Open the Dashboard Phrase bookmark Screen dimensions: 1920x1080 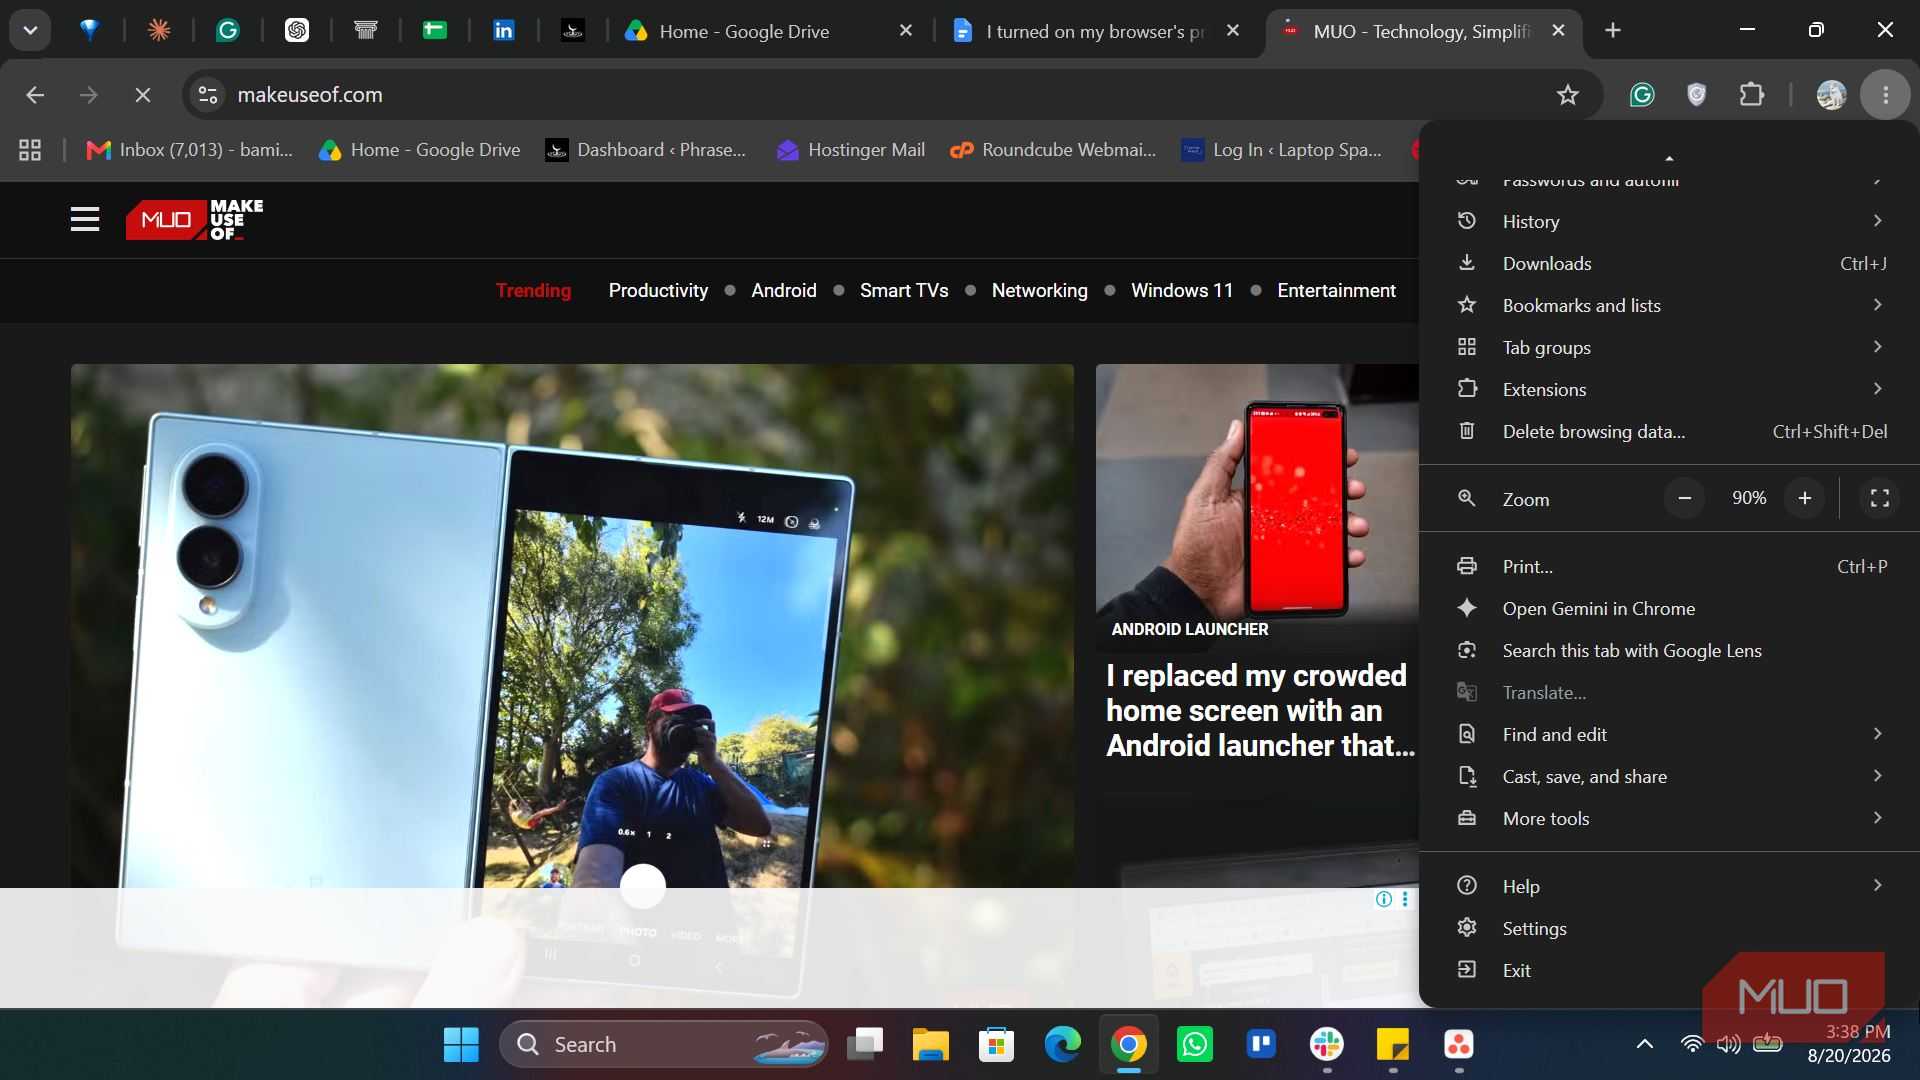646,150
